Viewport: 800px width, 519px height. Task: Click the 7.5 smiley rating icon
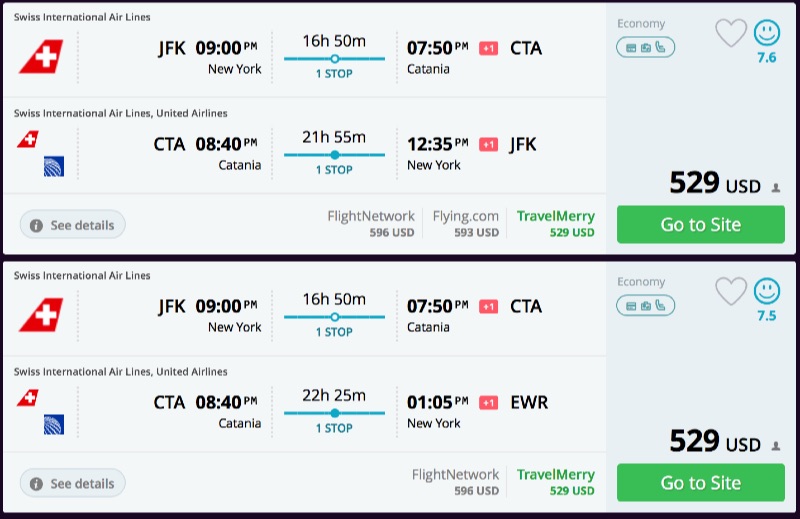[x=767, y=292]
